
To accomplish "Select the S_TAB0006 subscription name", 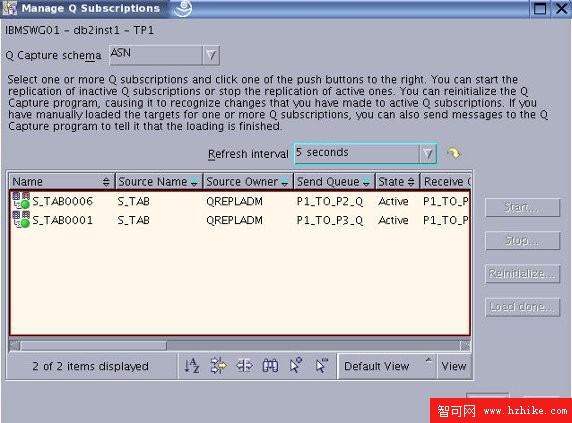I will (62, 201).
